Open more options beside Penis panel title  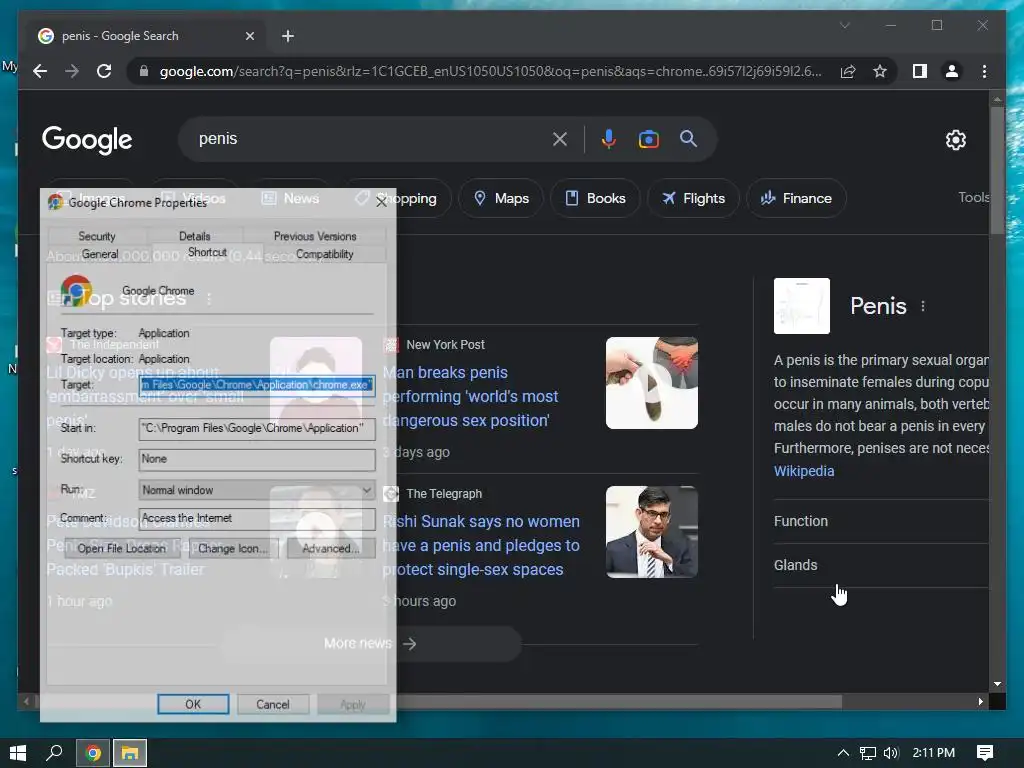pos(923,306)
